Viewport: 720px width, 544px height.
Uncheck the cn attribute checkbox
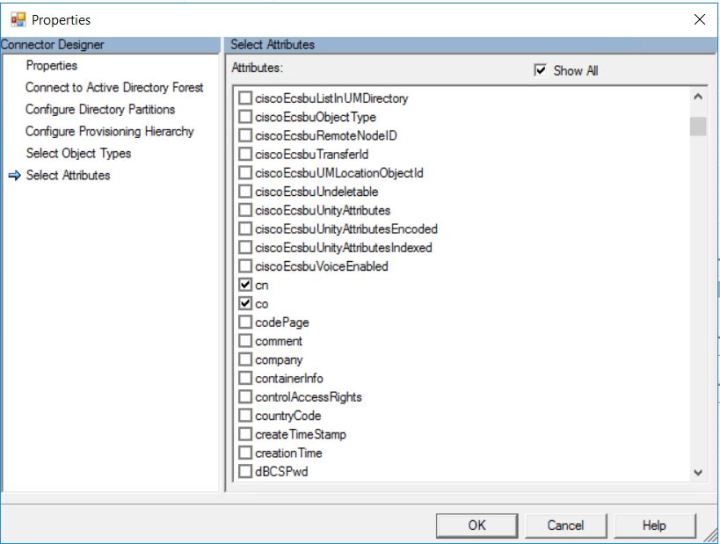click(246, 285)
